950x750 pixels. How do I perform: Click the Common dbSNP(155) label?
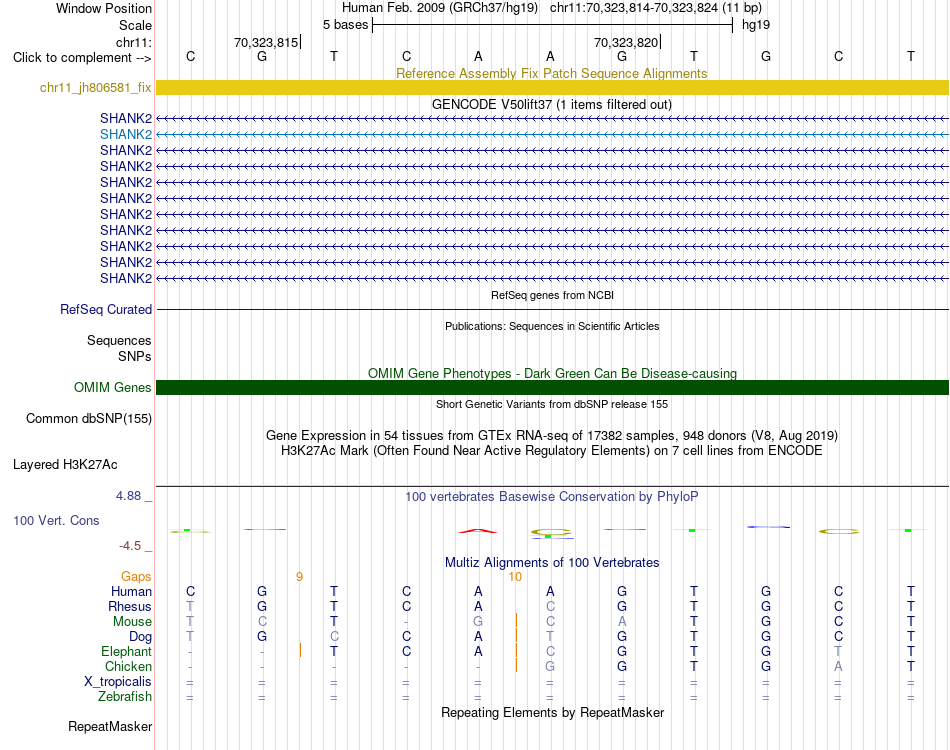pos(89,419)
